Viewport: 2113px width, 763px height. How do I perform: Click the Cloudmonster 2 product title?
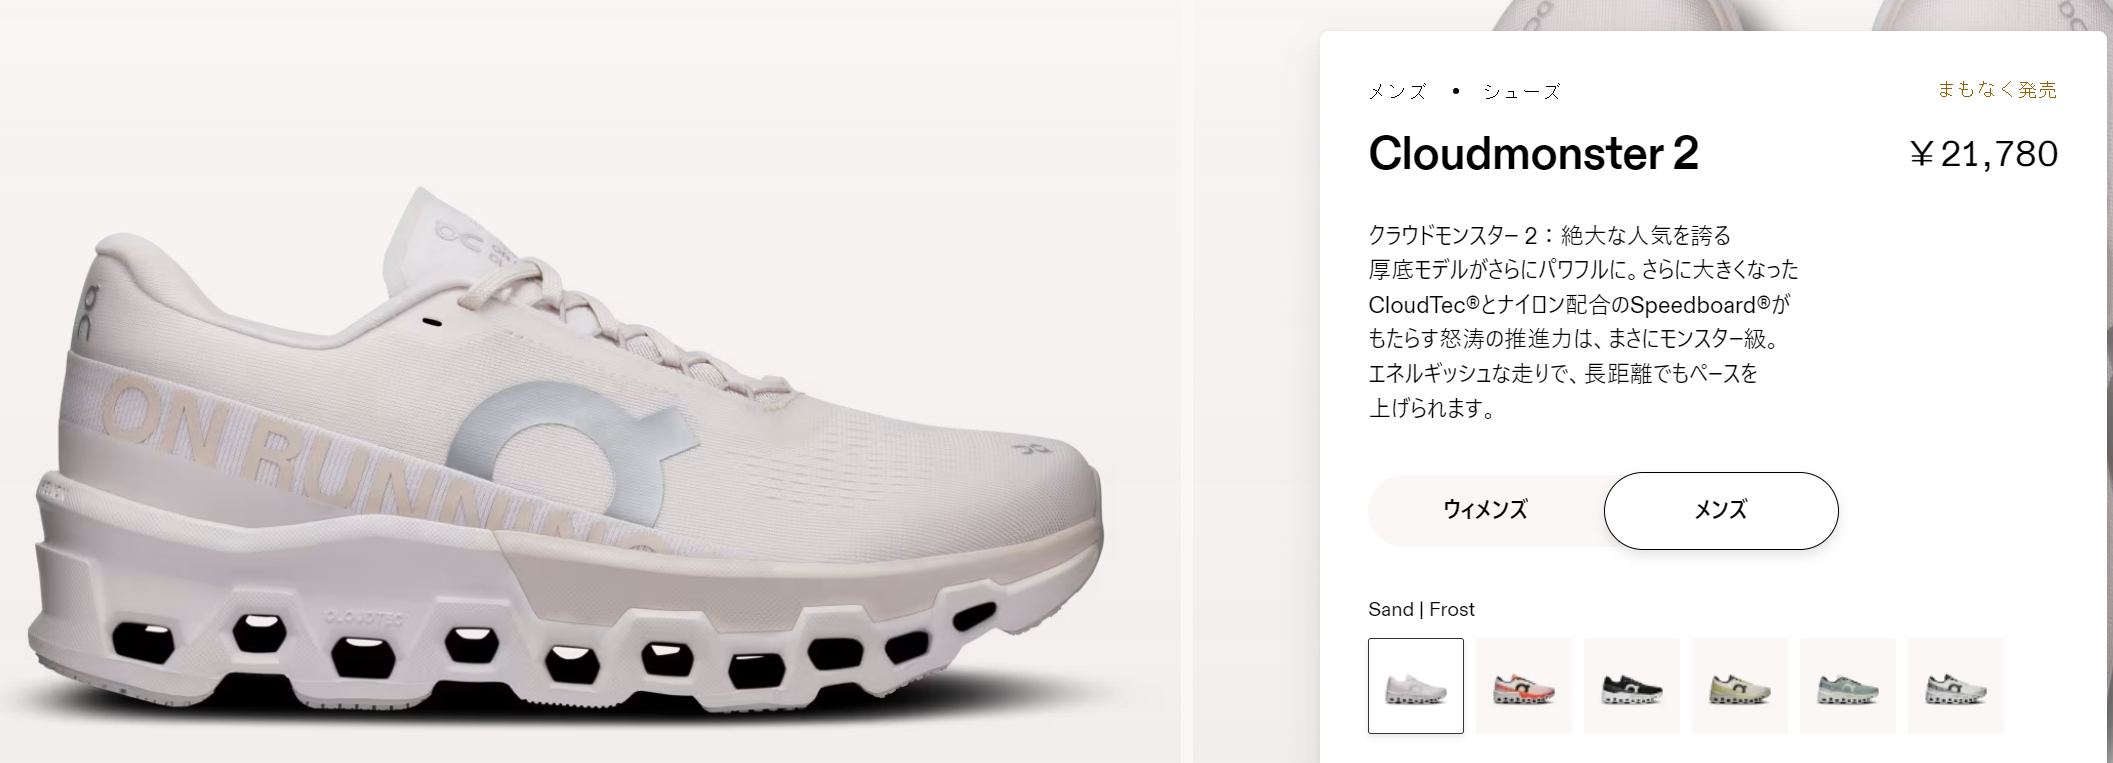(1533, 154)
